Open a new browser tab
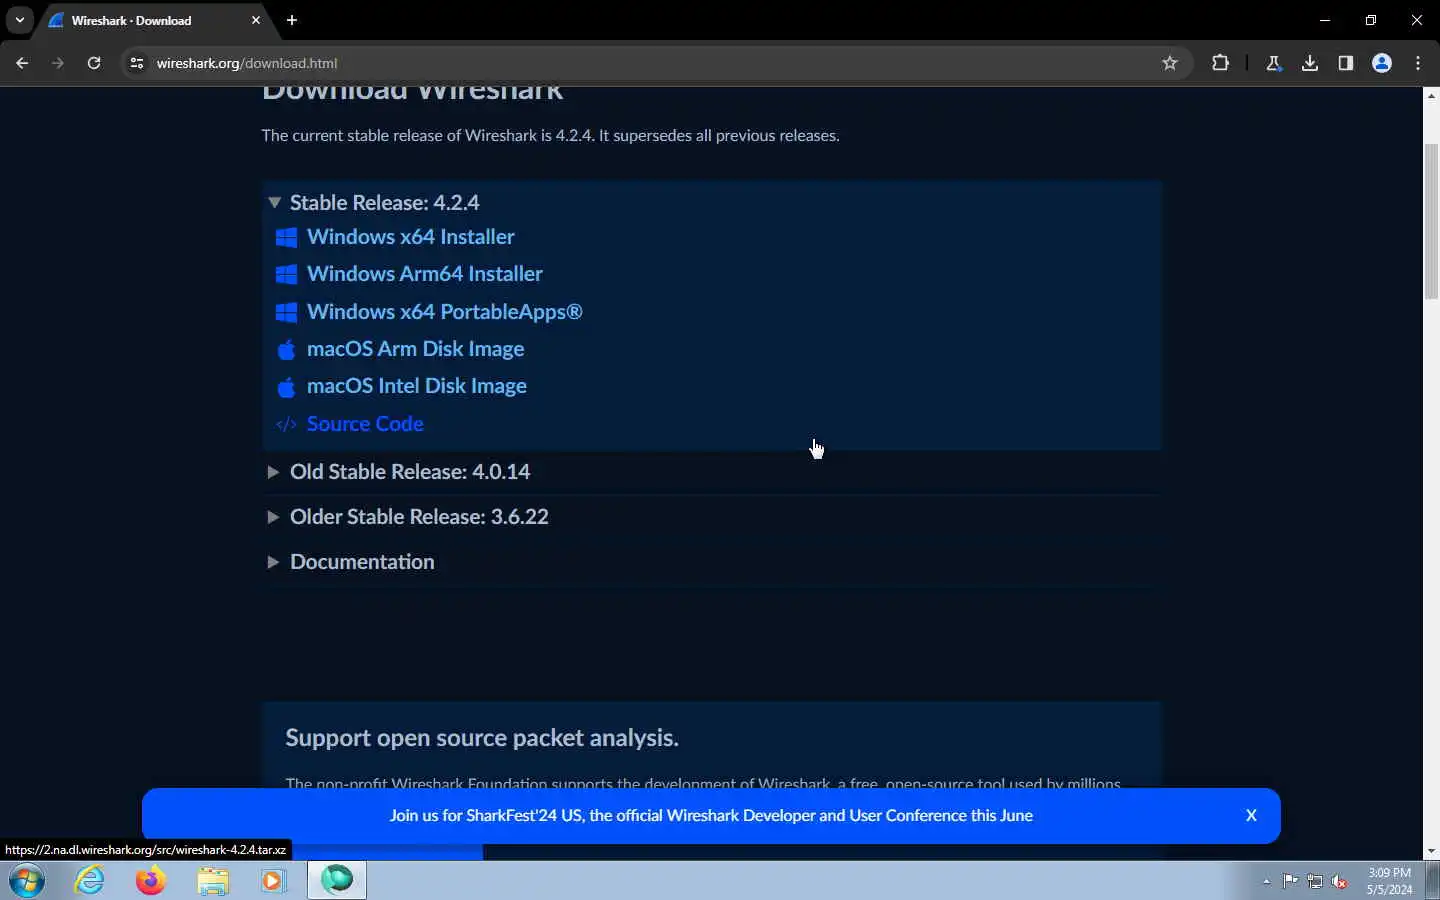The image size is (1440, 900). [x=292, y=20]
